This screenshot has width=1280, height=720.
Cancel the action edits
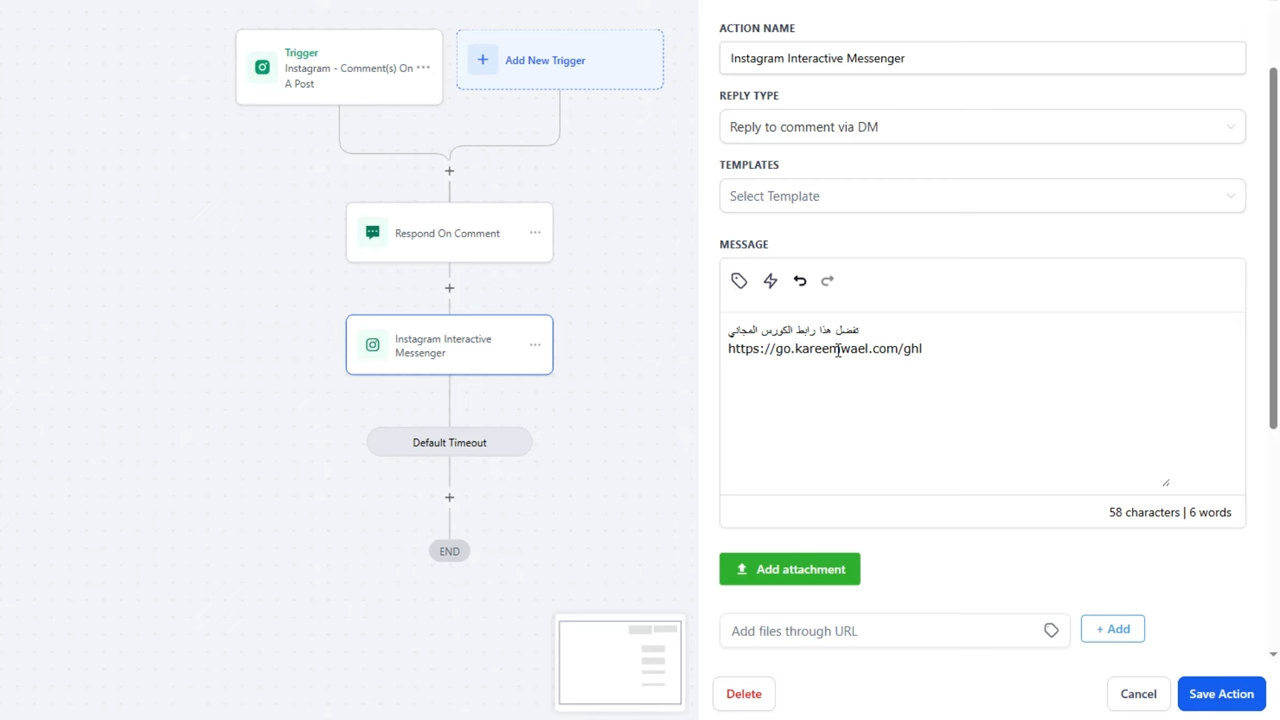tap(1138, 694)
